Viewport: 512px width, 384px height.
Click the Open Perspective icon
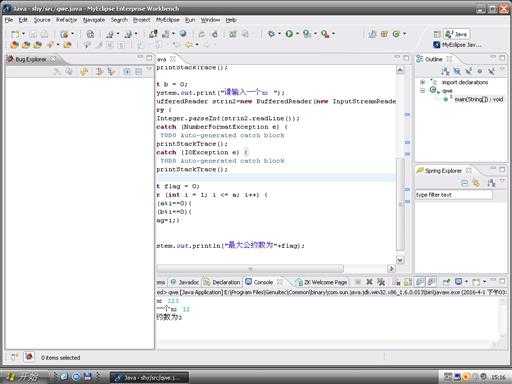tap(437, 34)
